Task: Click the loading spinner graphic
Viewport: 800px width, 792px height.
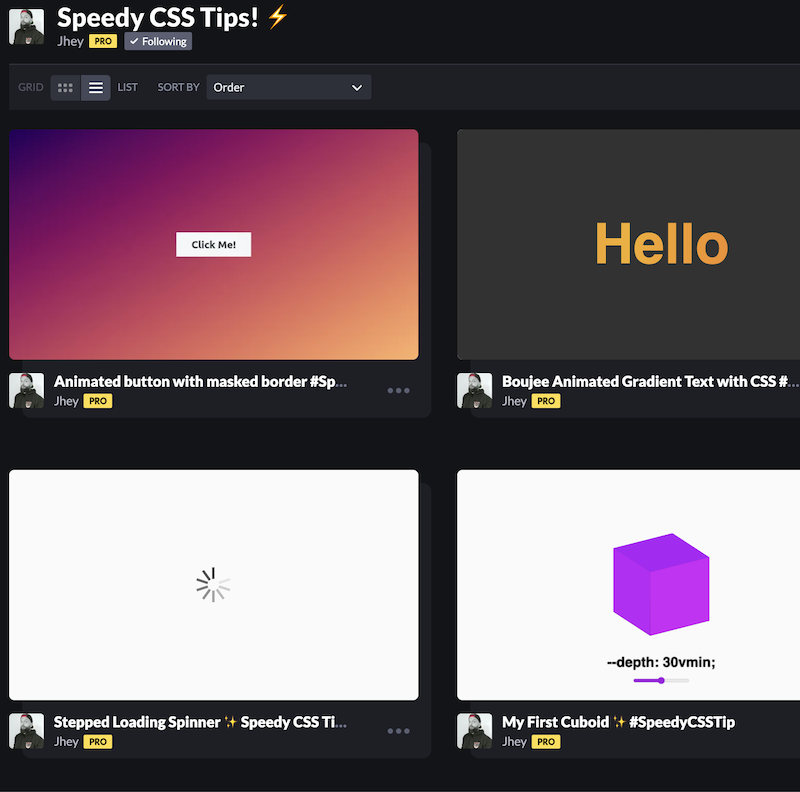Action: (x=213, y=585)
